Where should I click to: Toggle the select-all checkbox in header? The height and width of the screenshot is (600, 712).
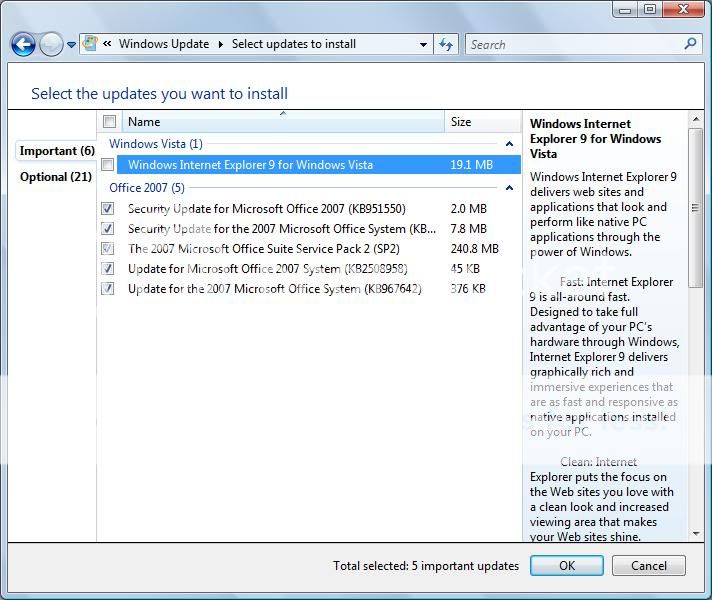pyautogui.click(x=109, y=122)
